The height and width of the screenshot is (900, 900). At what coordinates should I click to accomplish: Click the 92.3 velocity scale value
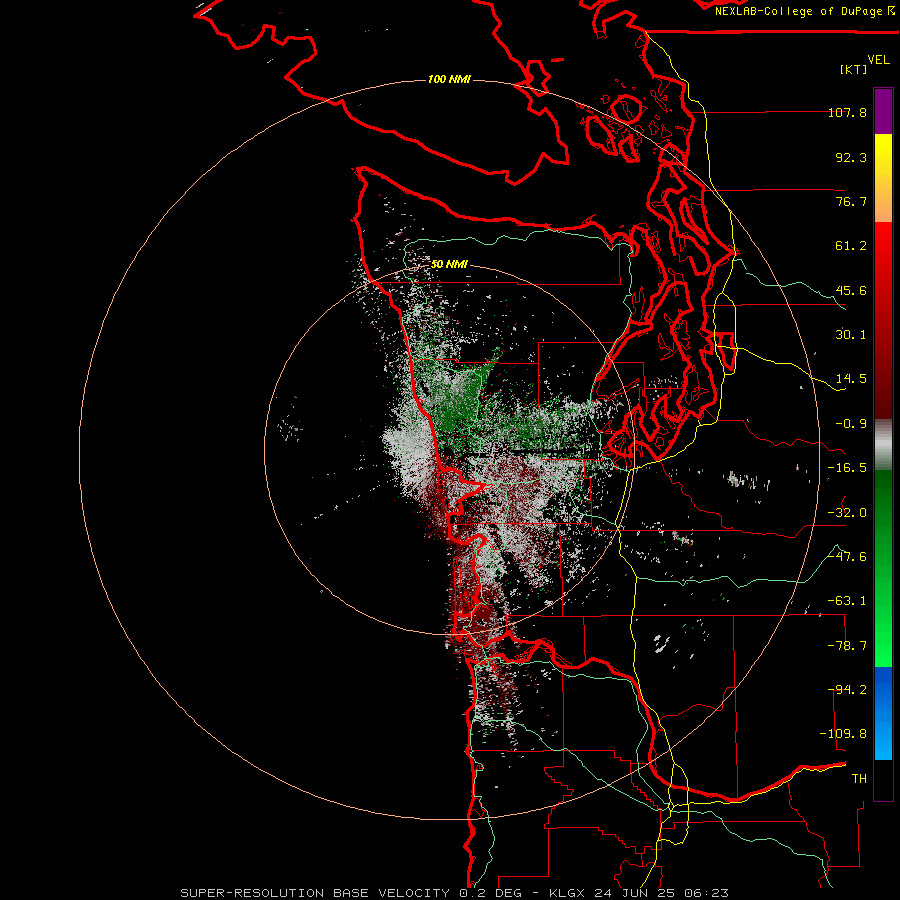point(851,157)
